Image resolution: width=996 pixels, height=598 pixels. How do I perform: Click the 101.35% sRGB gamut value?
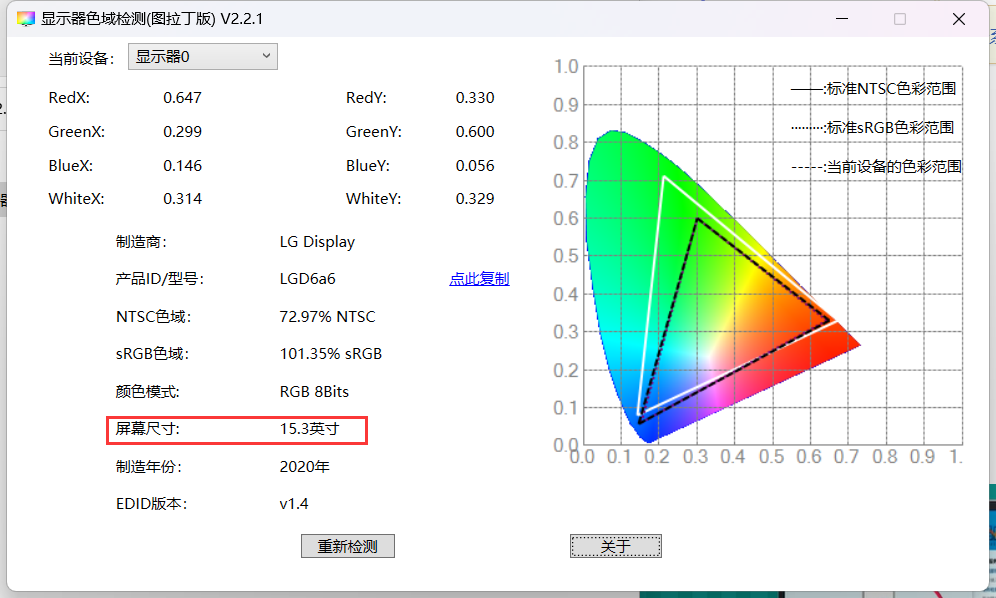coord(330,354)
